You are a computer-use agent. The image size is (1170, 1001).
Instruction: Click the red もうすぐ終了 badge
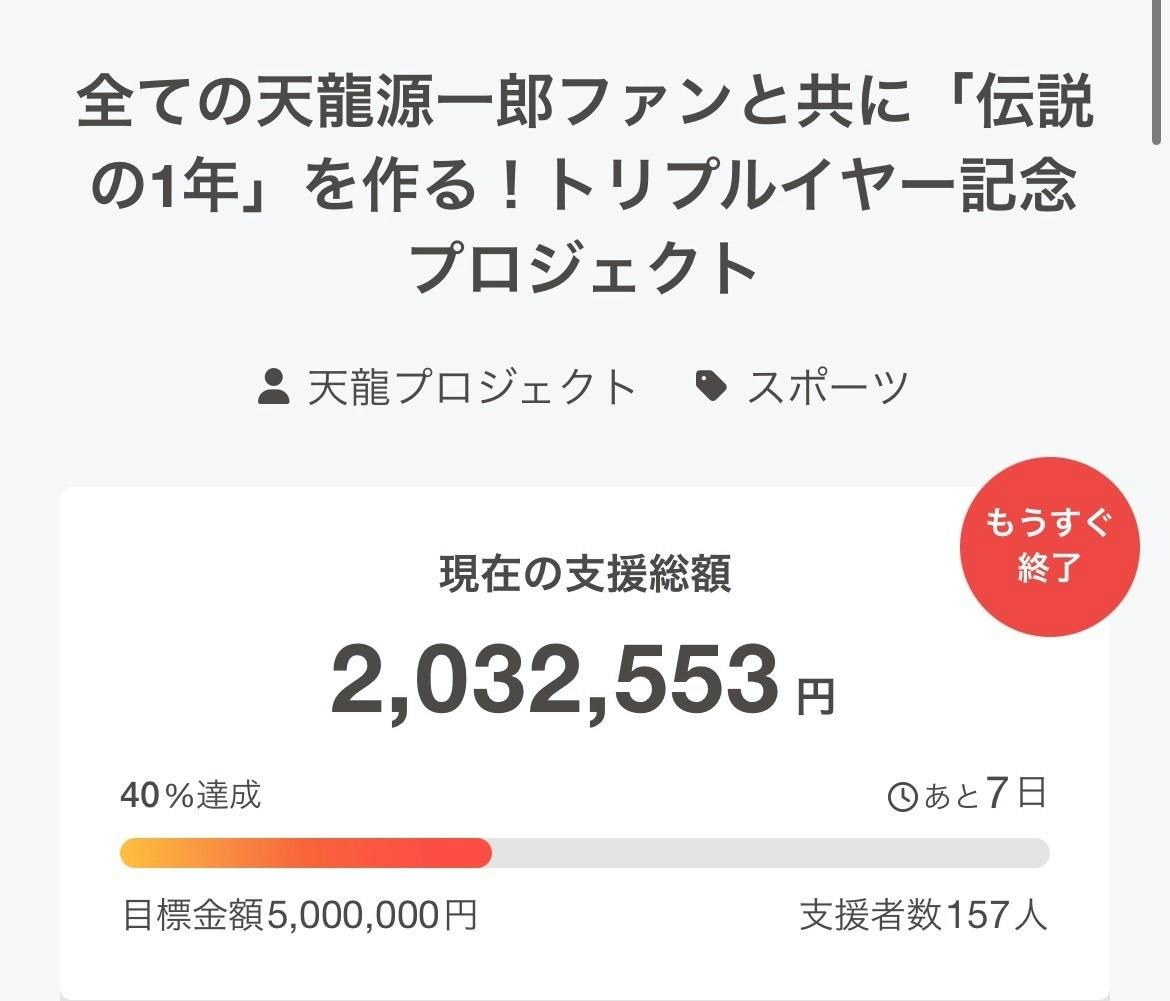pos(1048,547)
